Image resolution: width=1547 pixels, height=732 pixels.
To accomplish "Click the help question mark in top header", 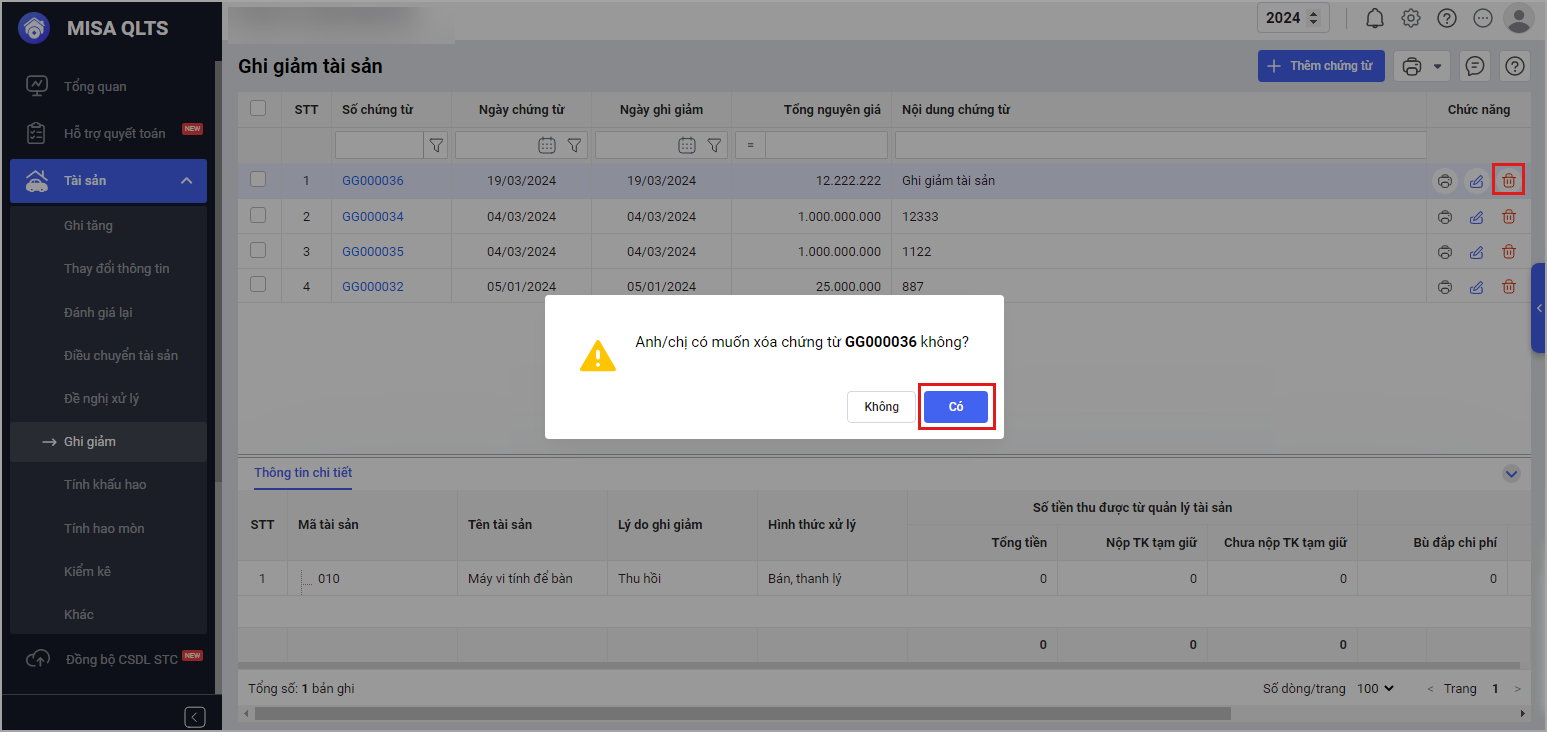I will pyautogui.click(x=1447, y=18).
